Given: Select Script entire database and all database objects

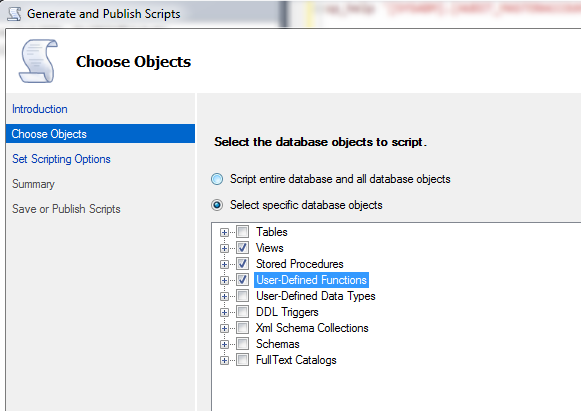Looking at the screenshot, I should (217, 179).
